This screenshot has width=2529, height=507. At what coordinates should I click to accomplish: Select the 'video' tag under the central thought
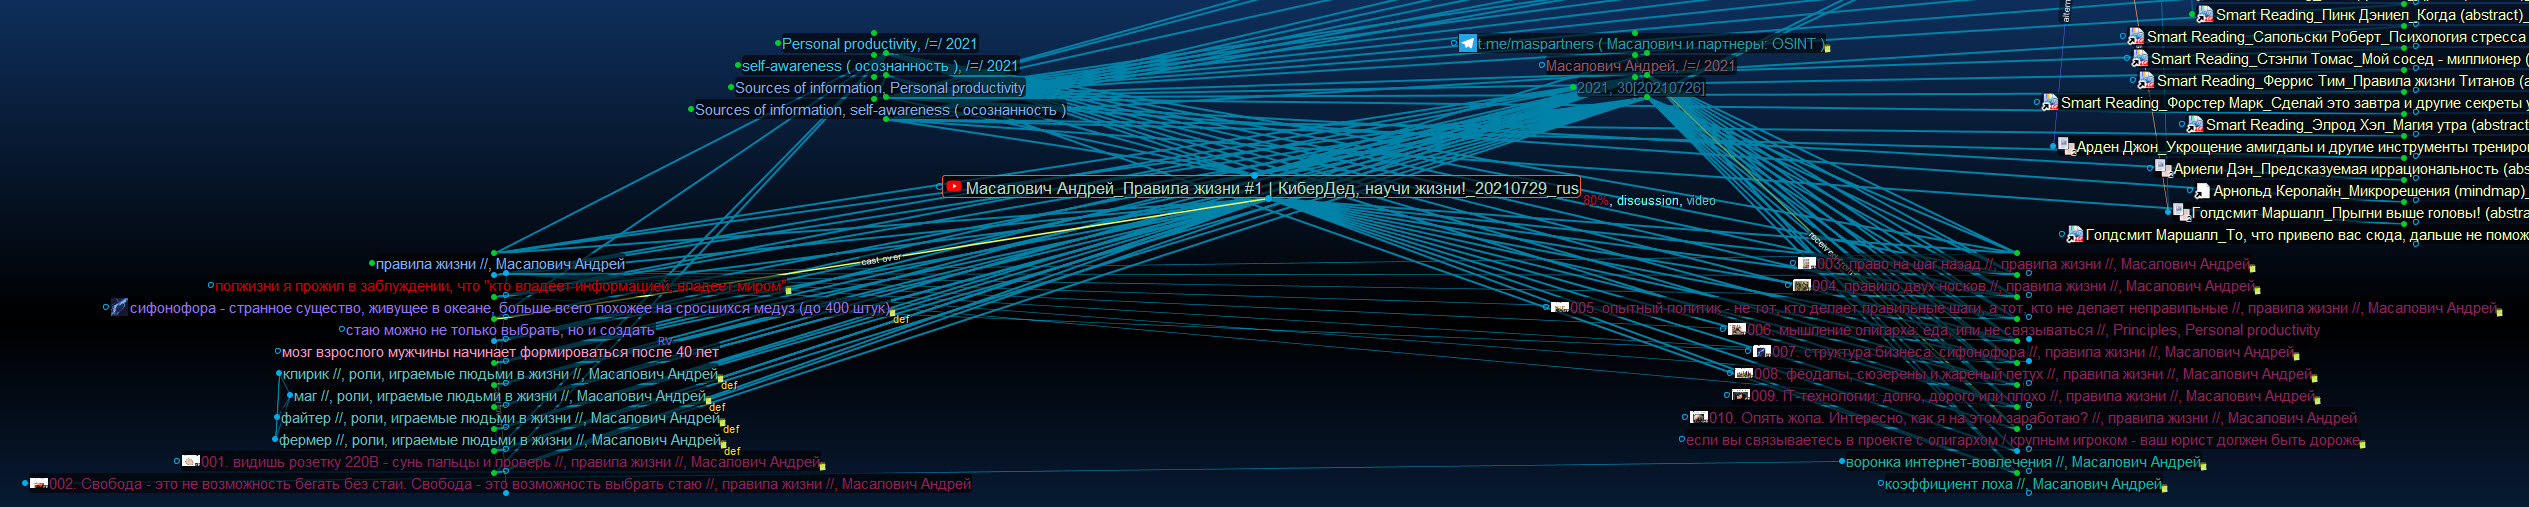click(x=1701, y=201)
